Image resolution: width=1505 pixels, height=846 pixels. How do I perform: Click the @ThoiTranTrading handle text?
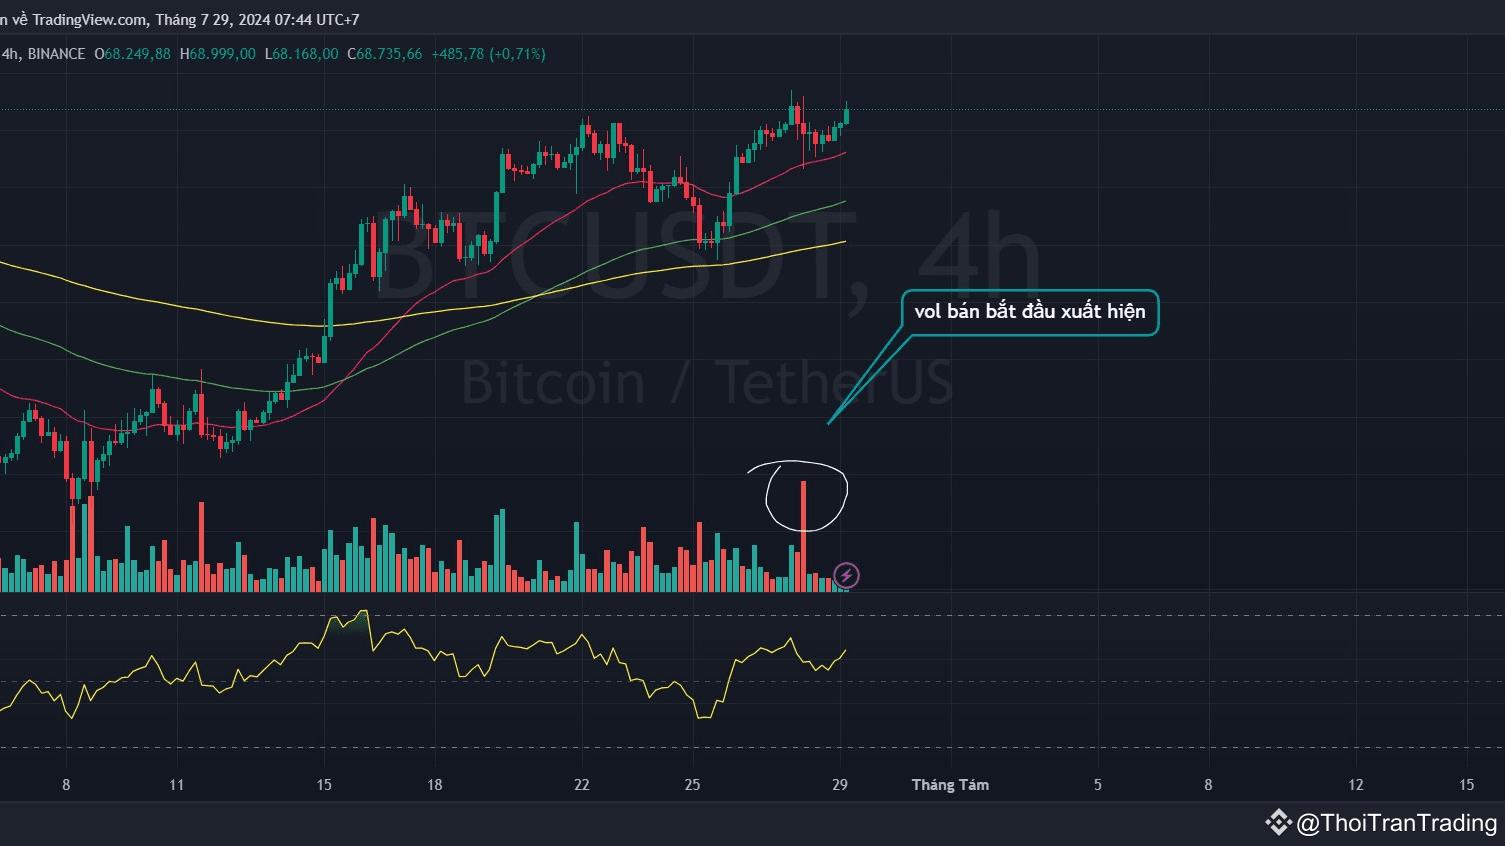coord(1396,823)
